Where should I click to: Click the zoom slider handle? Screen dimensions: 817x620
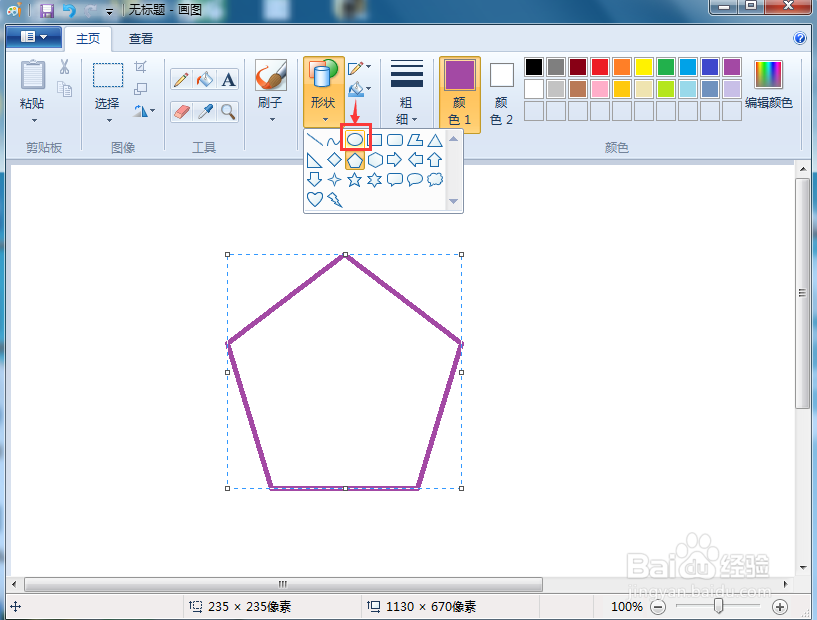click(x=719, y=606)
